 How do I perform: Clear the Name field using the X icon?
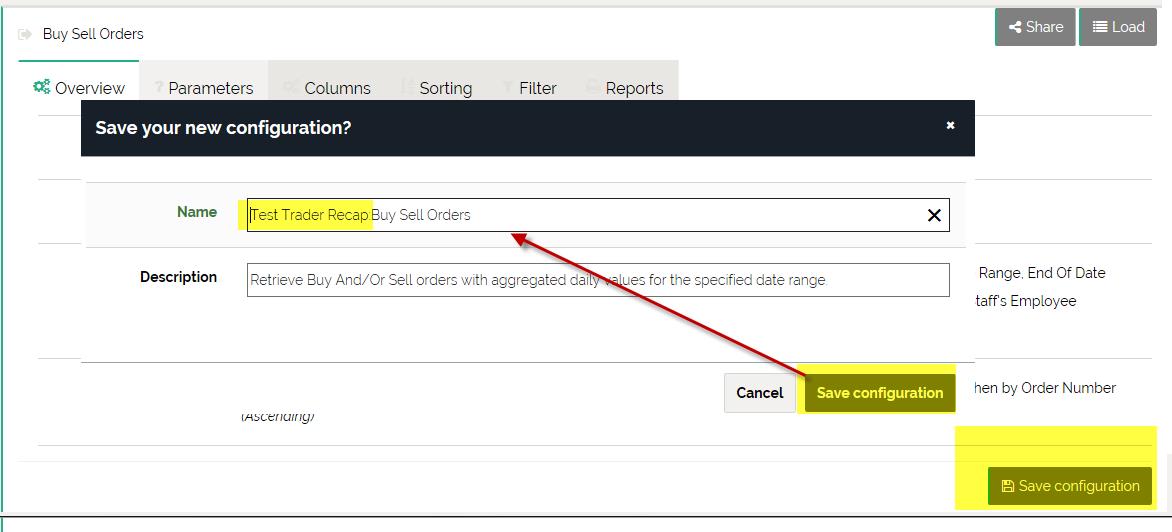[934, 215]
